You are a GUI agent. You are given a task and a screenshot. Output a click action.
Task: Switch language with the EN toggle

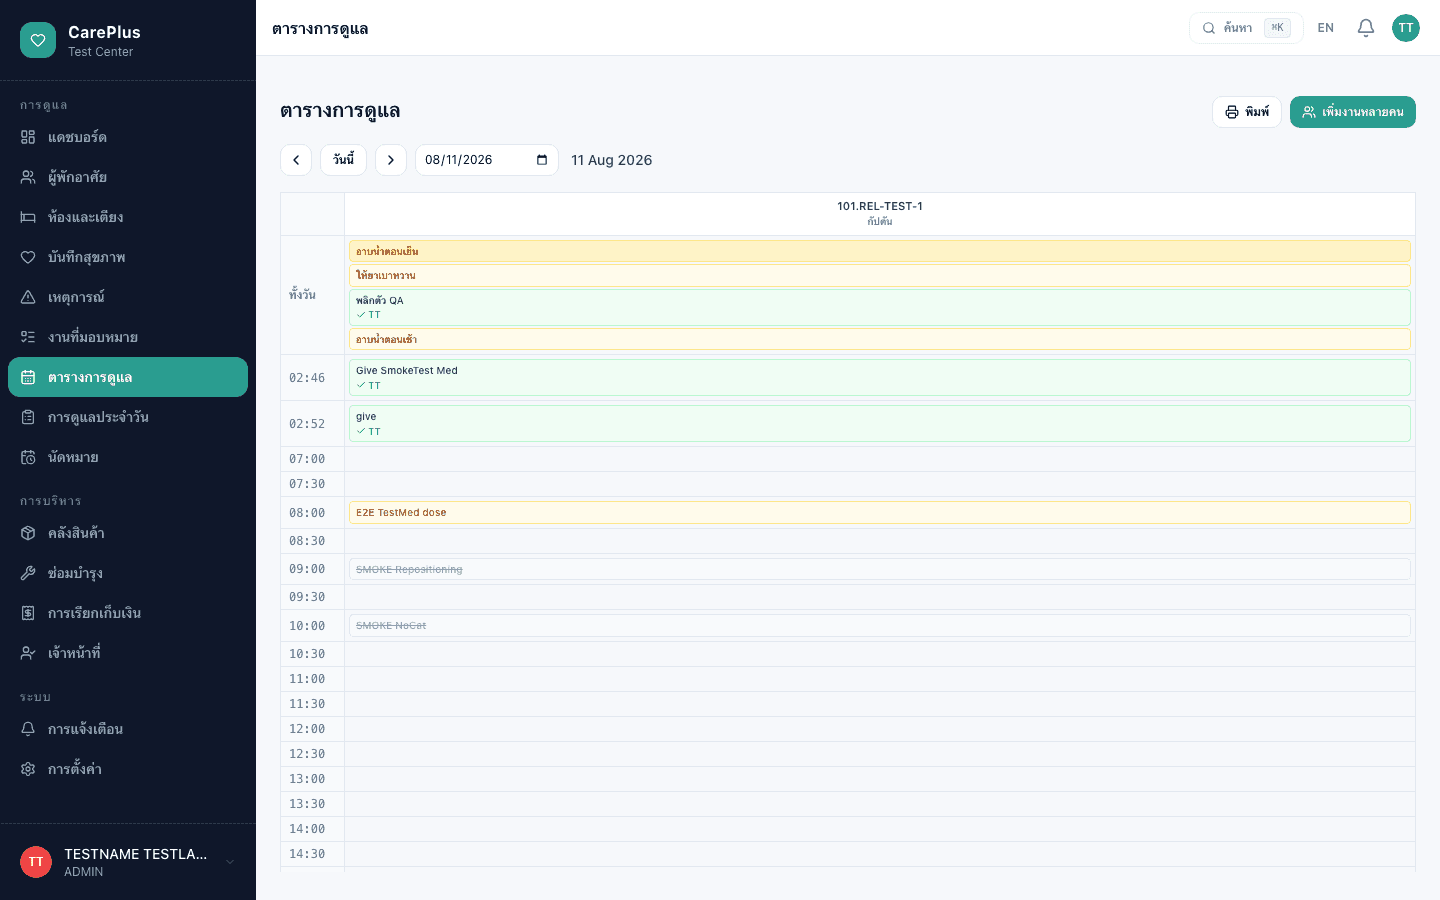click(1326, 28)
